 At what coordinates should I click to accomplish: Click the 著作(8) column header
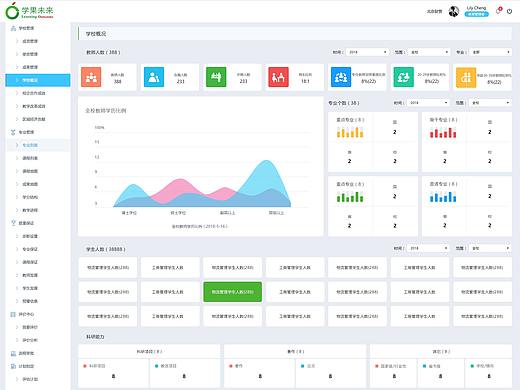[295, 351]
